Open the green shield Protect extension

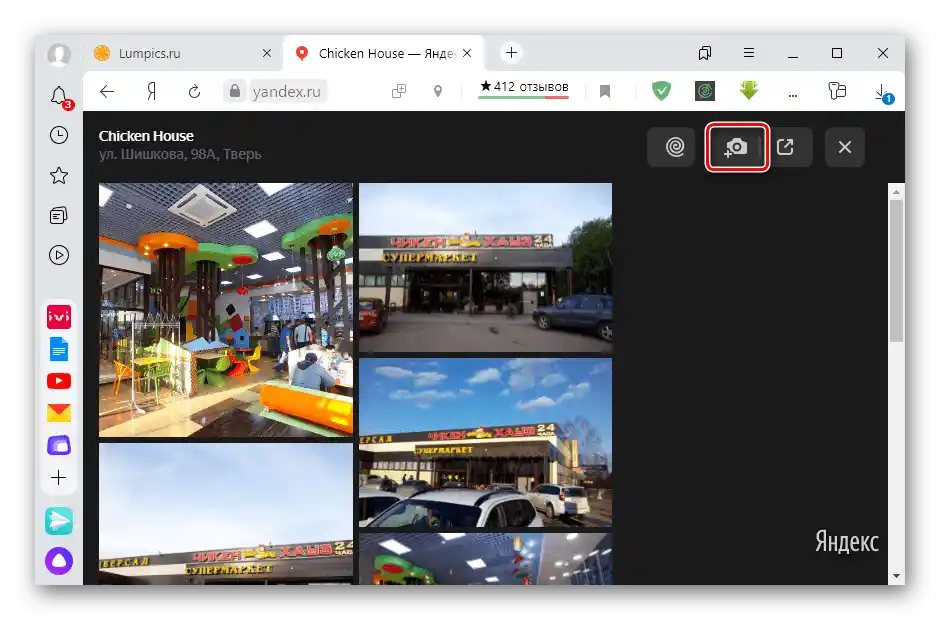pyautogui.click(x=661, y=91)
